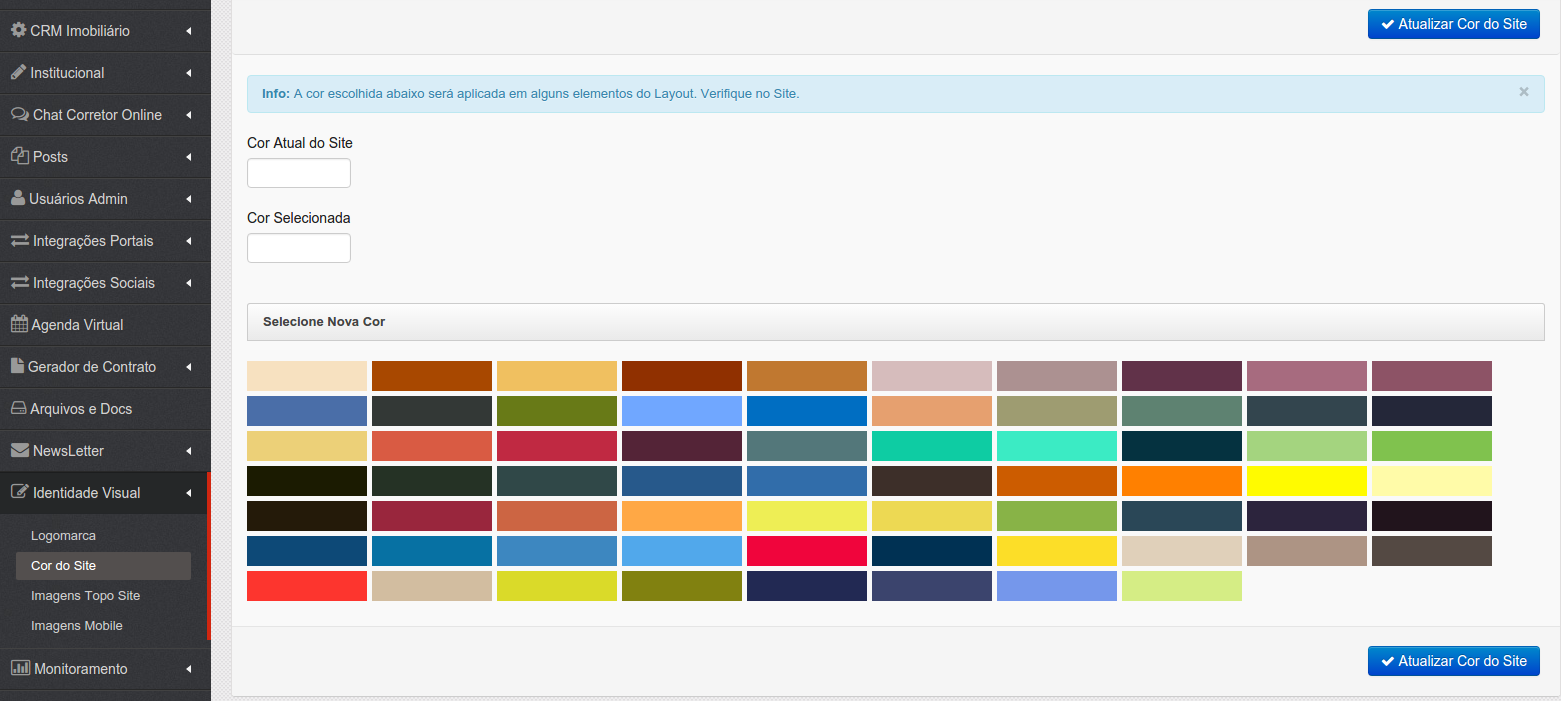Click the Institucional pencil icon
Viewport: 1561px width, 701px height.
(x=18, y=72)
